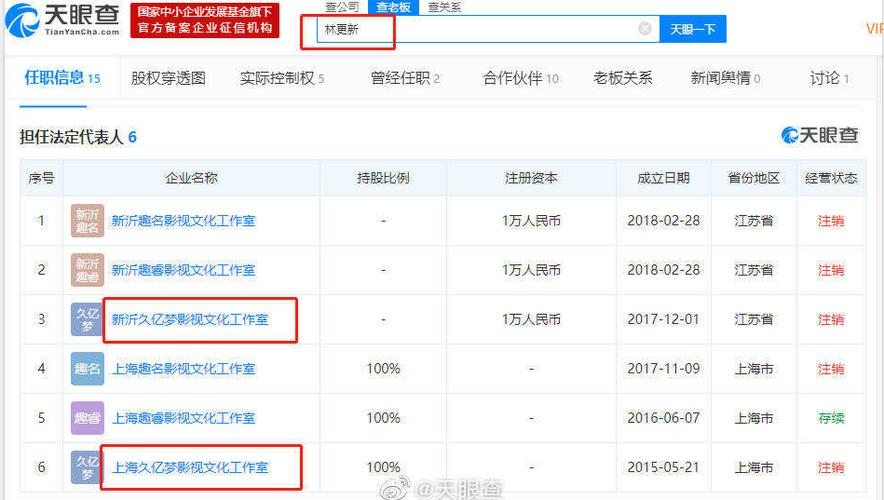Click 1万人民币 capital for 新沂久亿梦

click(x=531, y=320)
